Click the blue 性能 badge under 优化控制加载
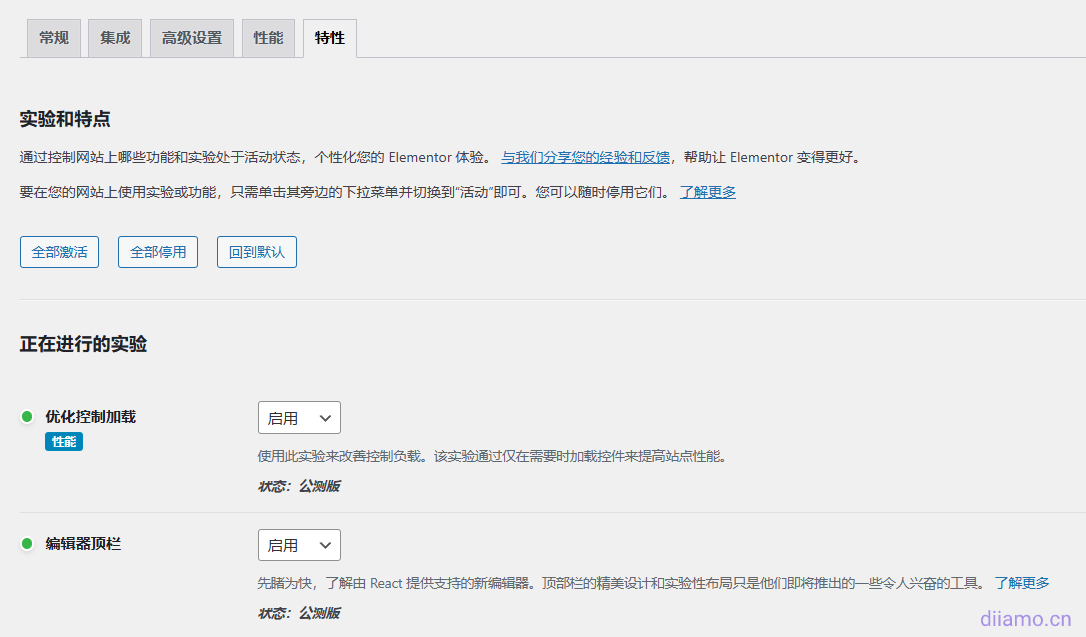 tap(63, 440)
